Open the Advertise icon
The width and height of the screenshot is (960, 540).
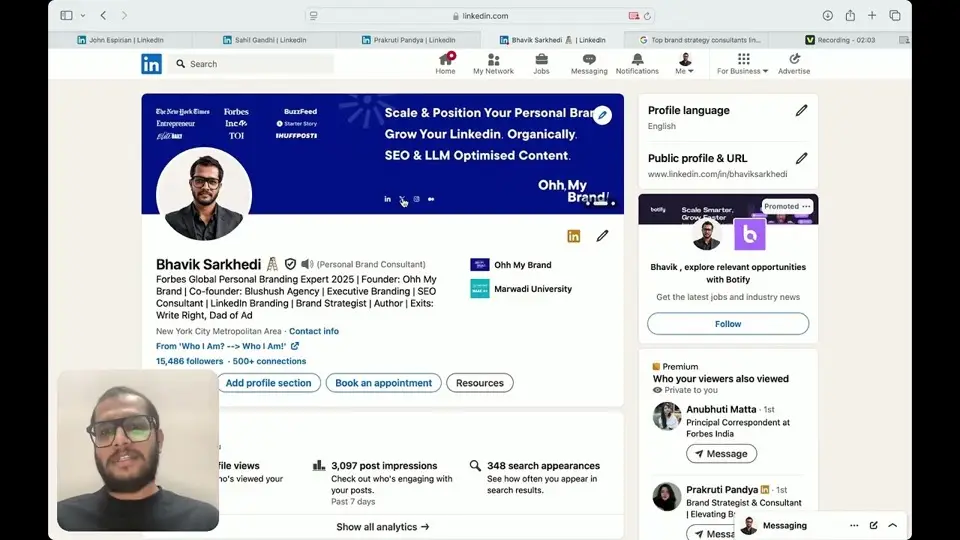pos(794,64)
